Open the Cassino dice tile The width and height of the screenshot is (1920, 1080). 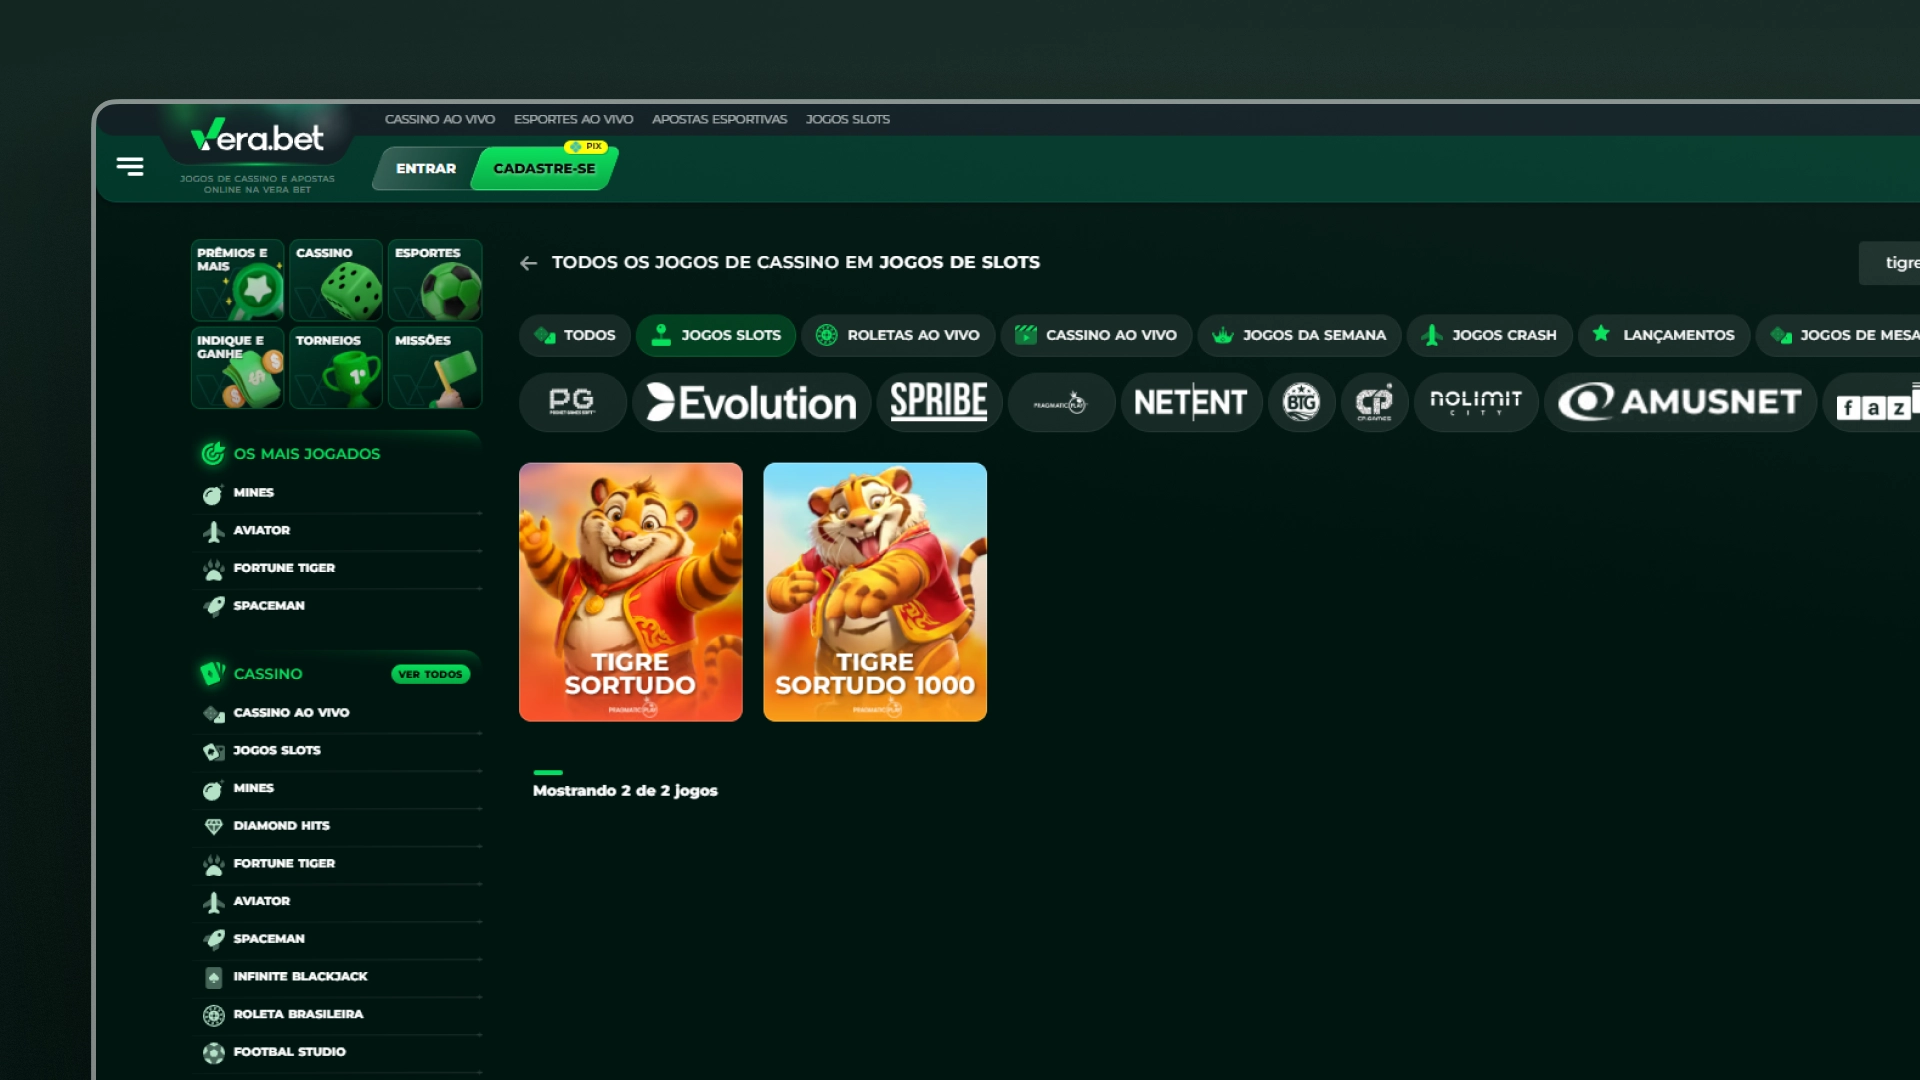(x=336, y=281)
